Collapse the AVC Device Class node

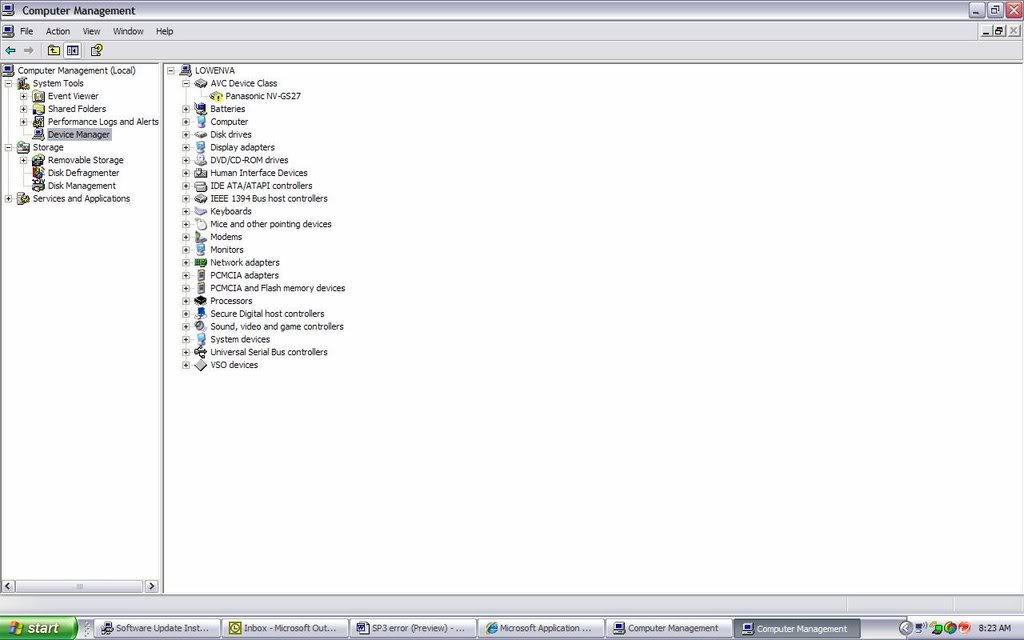(x=186, y=84)
